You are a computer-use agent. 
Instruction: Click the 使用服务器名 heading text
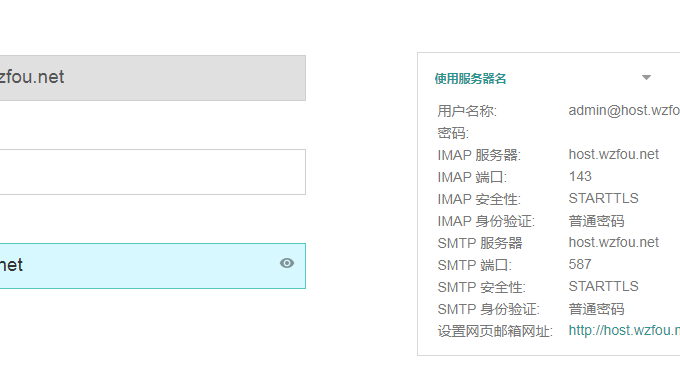coord(471,78)
